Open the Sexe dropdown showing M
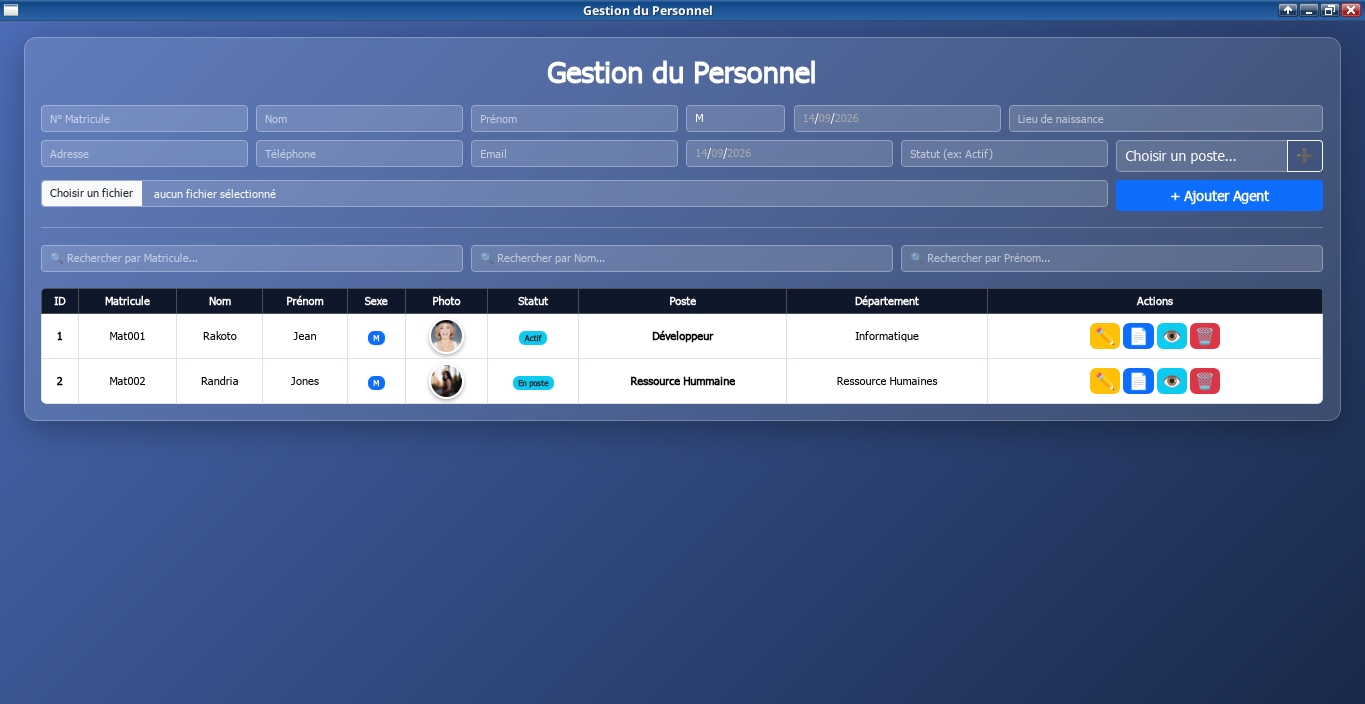 click(x=735, y=118)
